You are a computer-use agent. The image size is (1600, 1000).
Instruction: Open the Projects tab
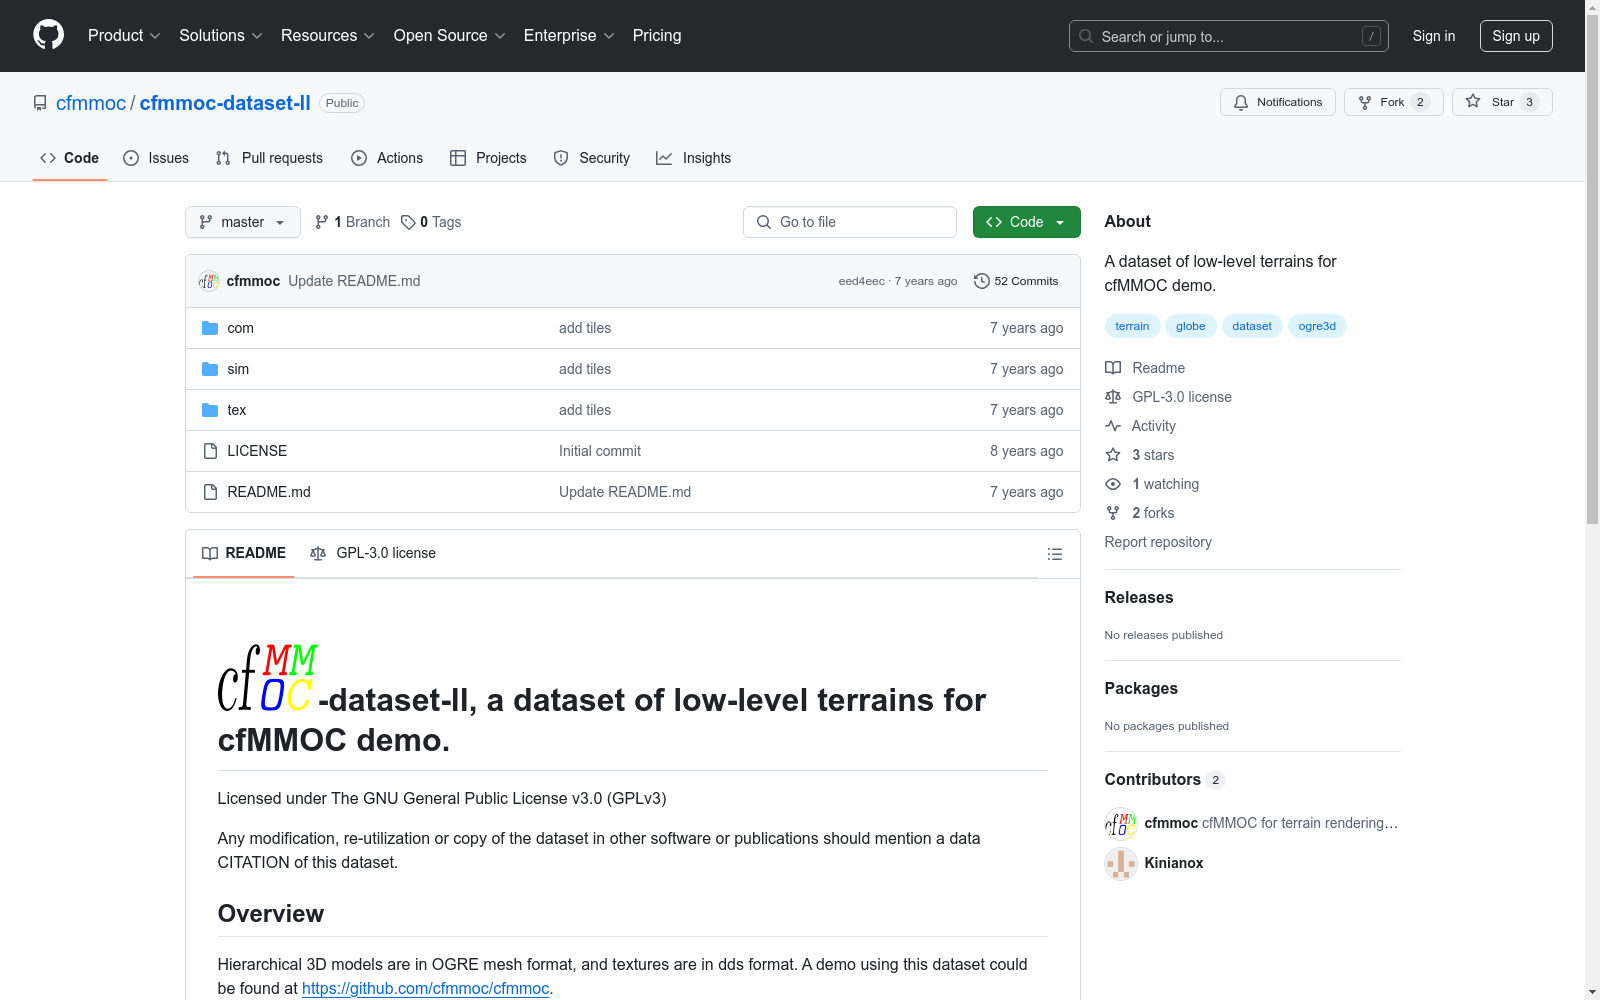(x=488, y=158)
